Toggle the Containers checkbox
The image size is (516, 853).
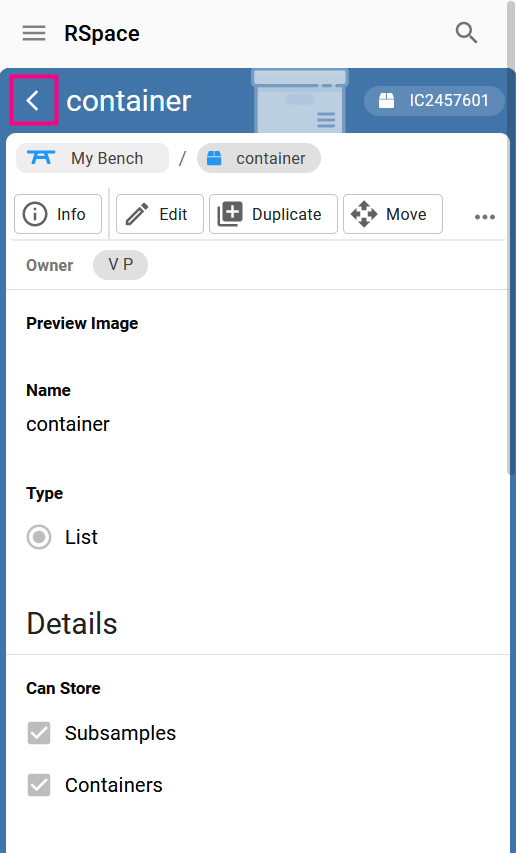click(39, 785)
